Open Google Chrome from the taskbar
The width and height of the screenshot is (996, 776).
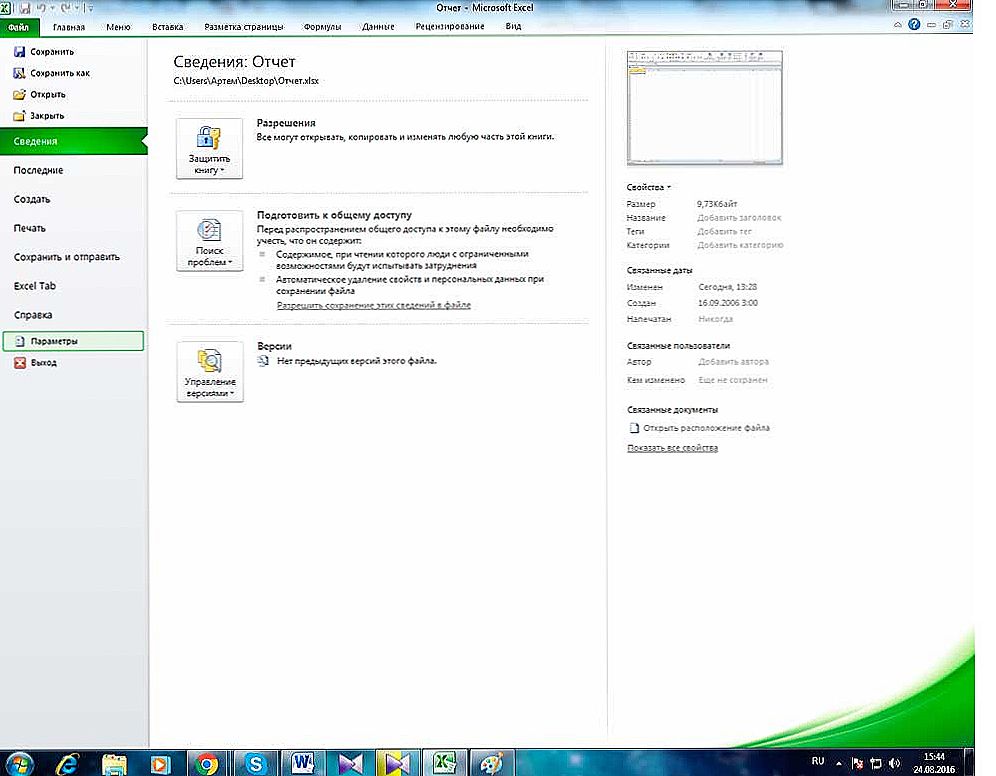coord(207,764)
